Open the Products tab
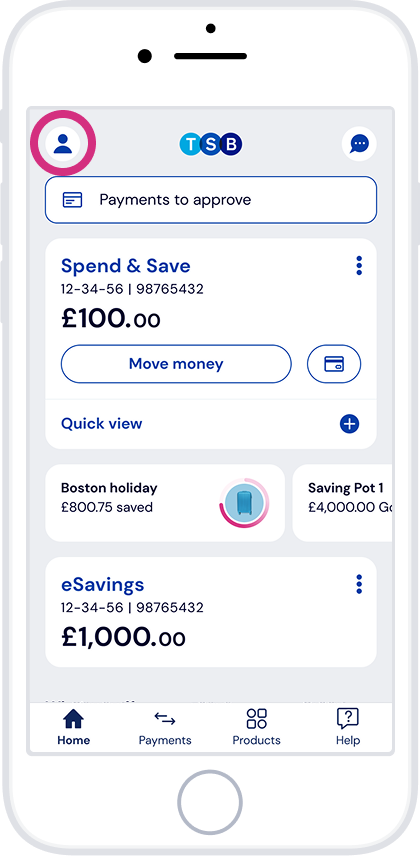Screen dimensions: 420x856 point(256,728)
